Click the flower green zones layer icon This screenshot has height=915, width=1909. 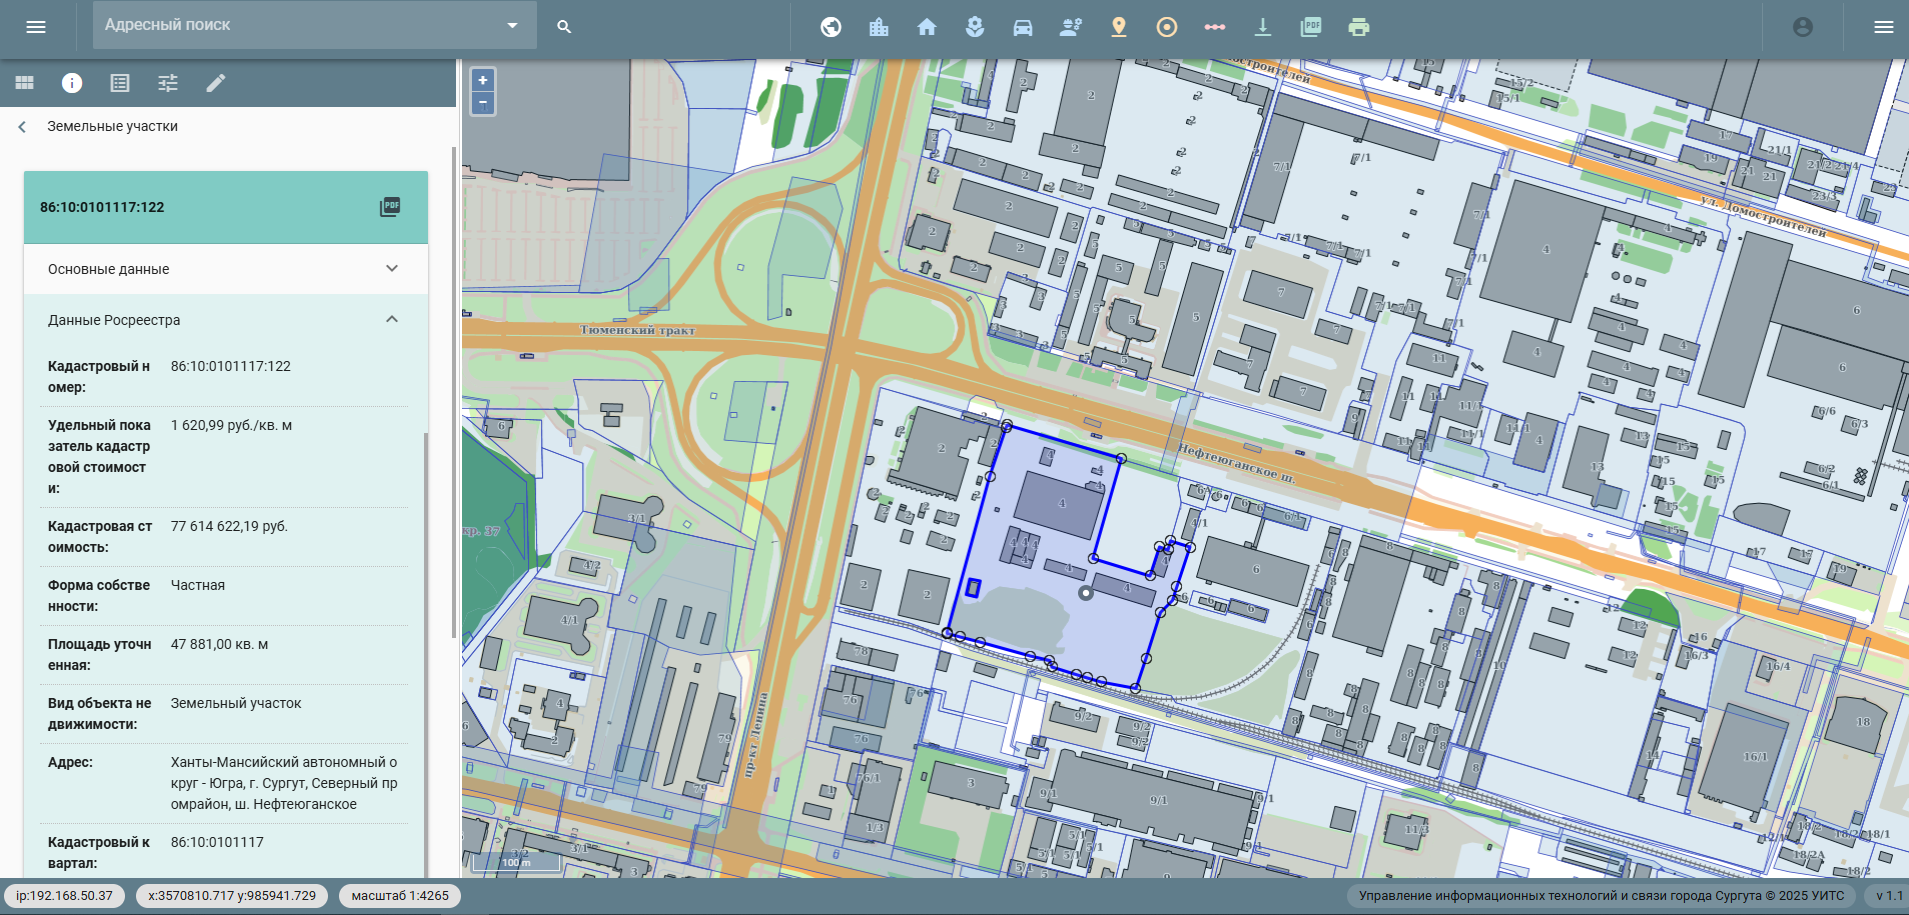click(x=974, y=27)
